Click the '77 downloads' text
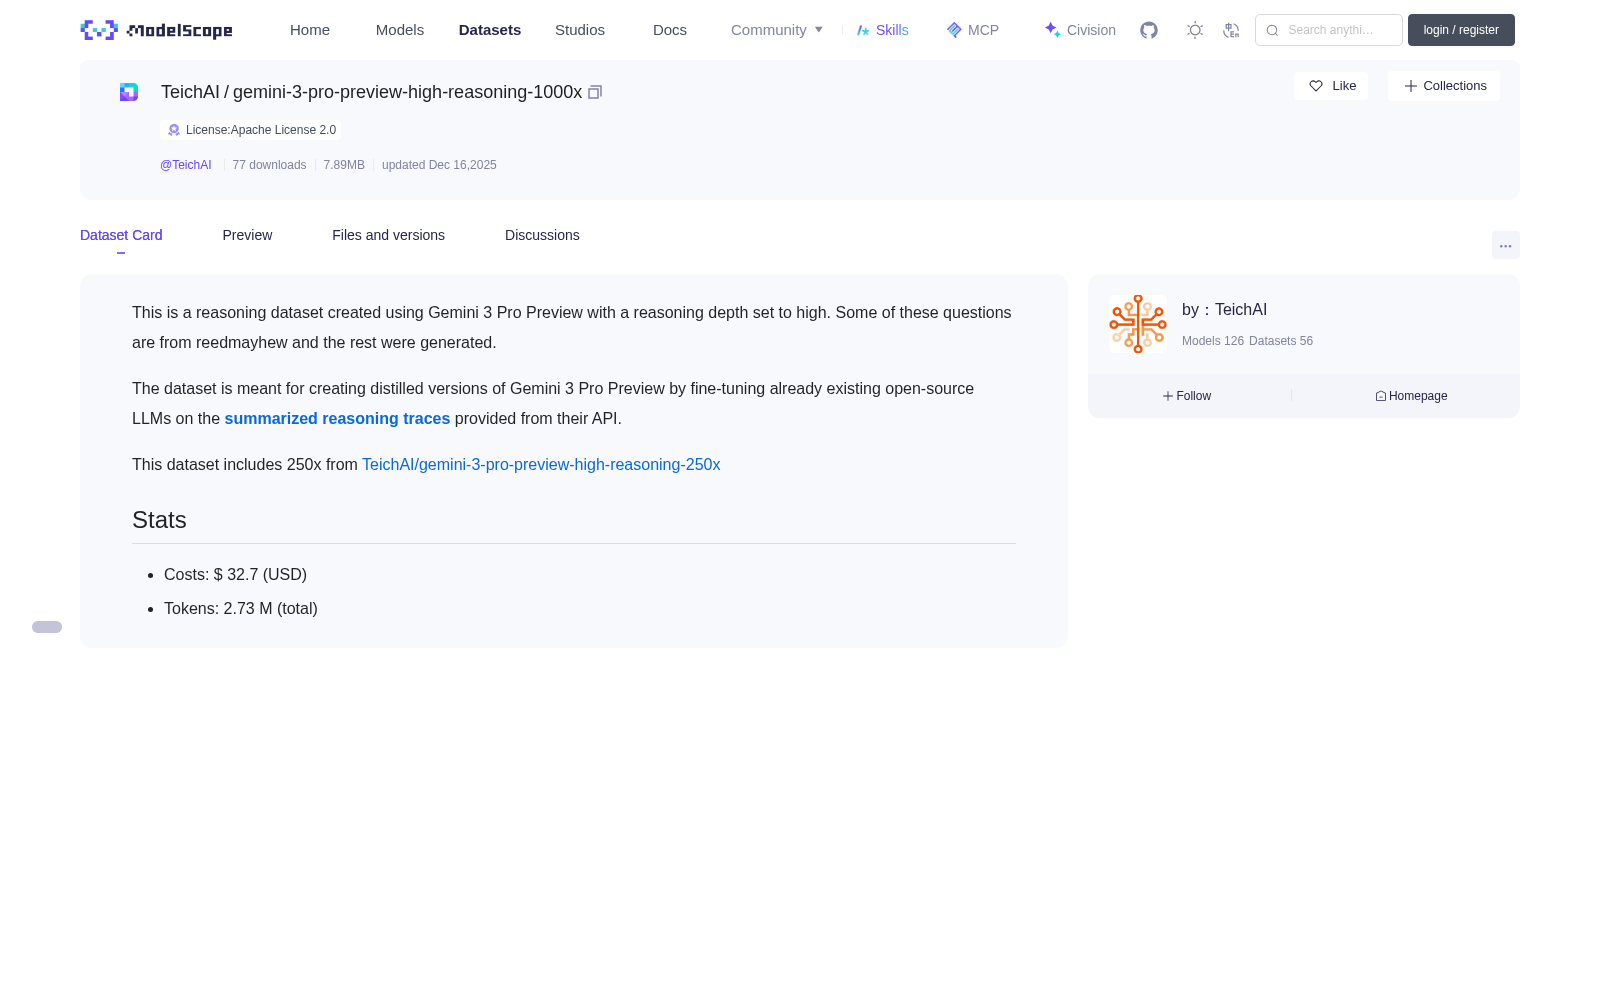The image size is (1600, 1000). click(269, 165)
